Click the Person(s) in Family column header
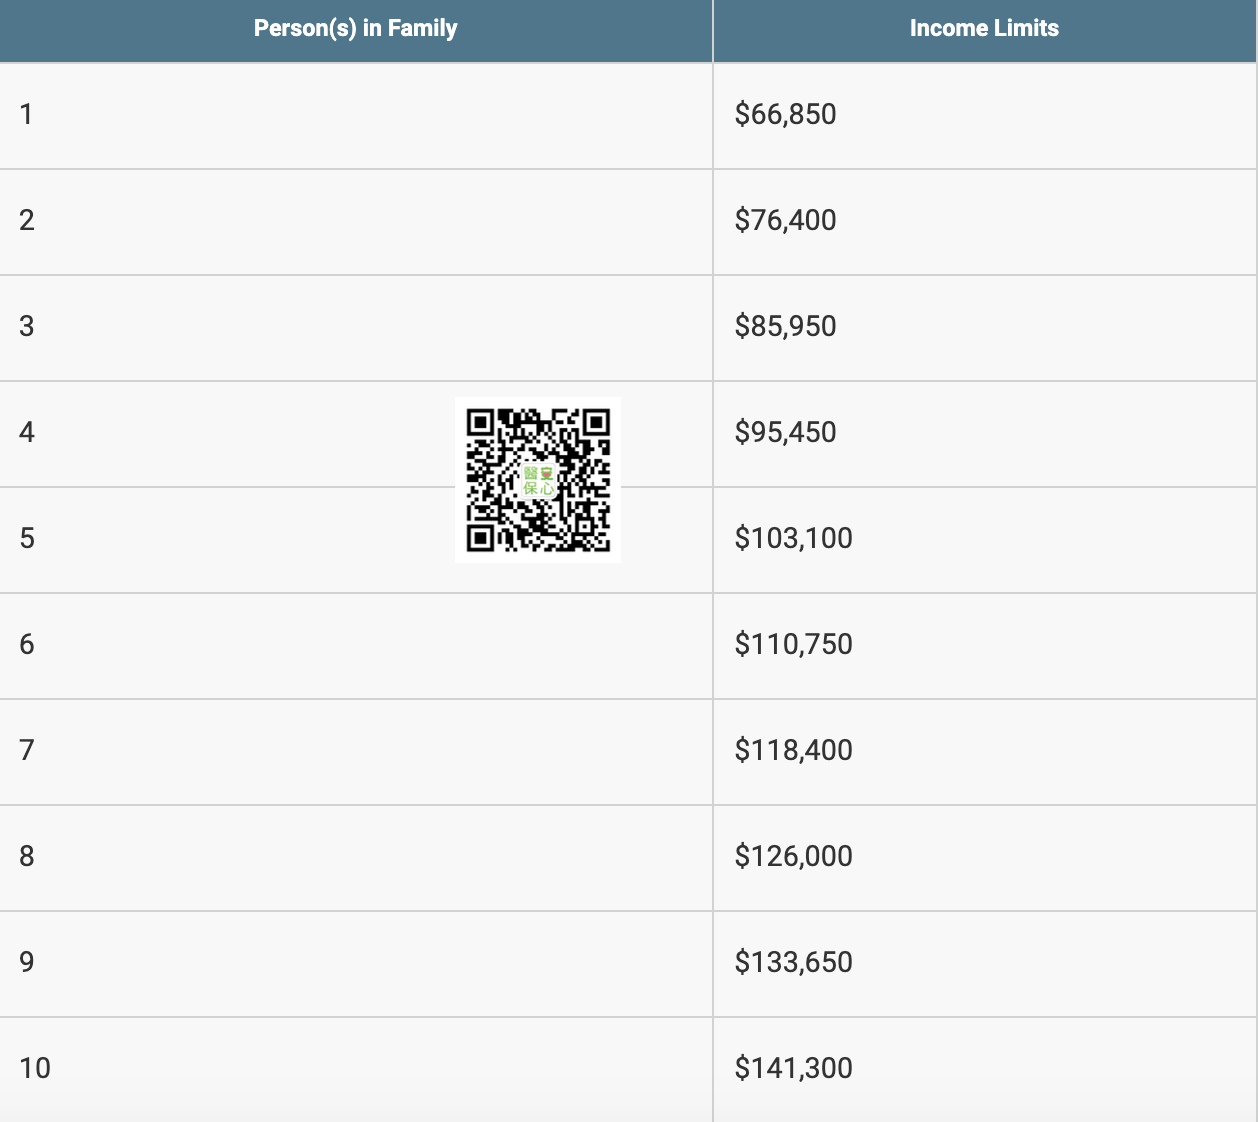 pyautogui.click(x=355, y=29)
